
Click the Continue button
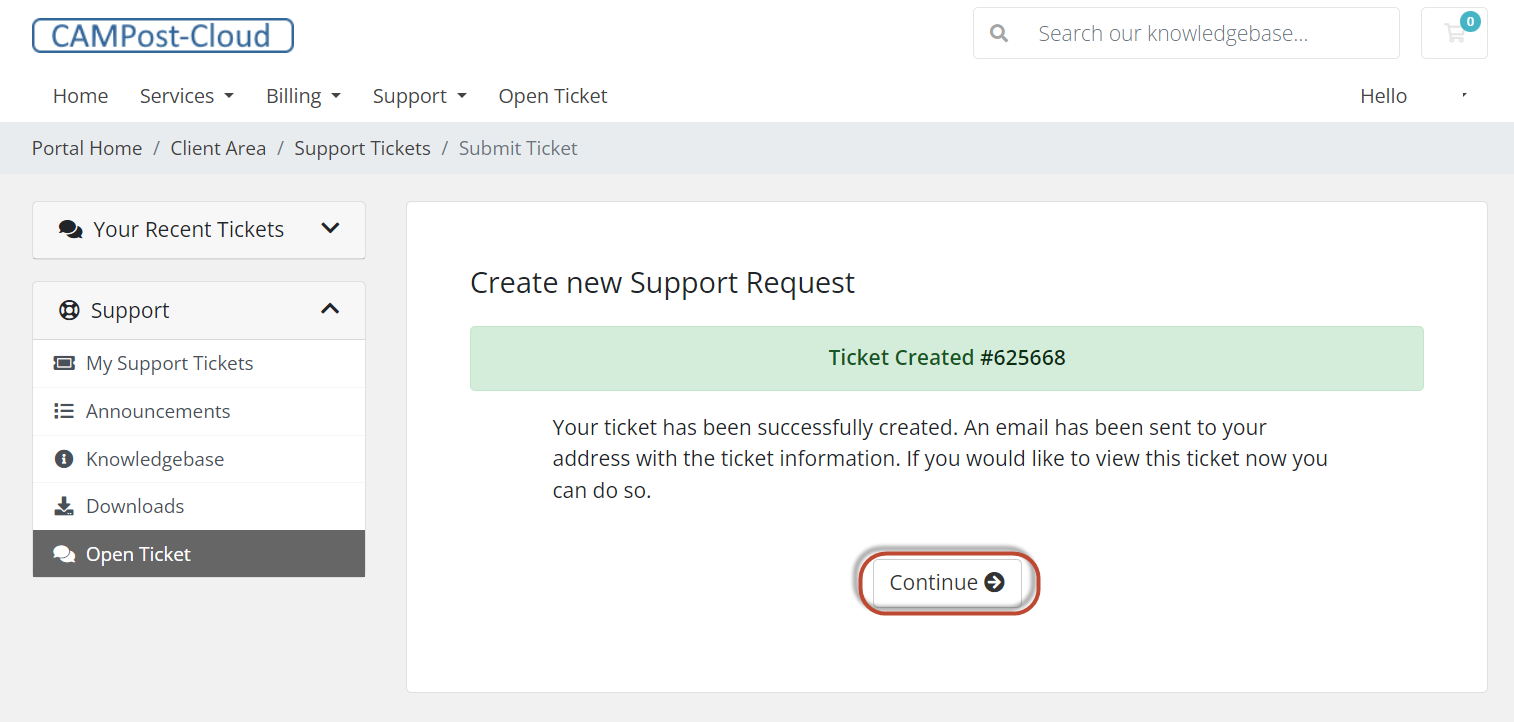(947, 582)
